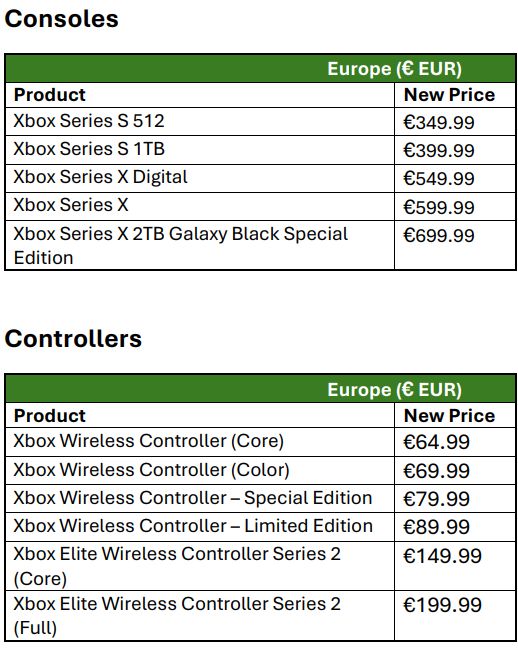Click New Price column header in Controllers table
The image size is (518, 649).
pyautogui.click(x=449, y=416)
